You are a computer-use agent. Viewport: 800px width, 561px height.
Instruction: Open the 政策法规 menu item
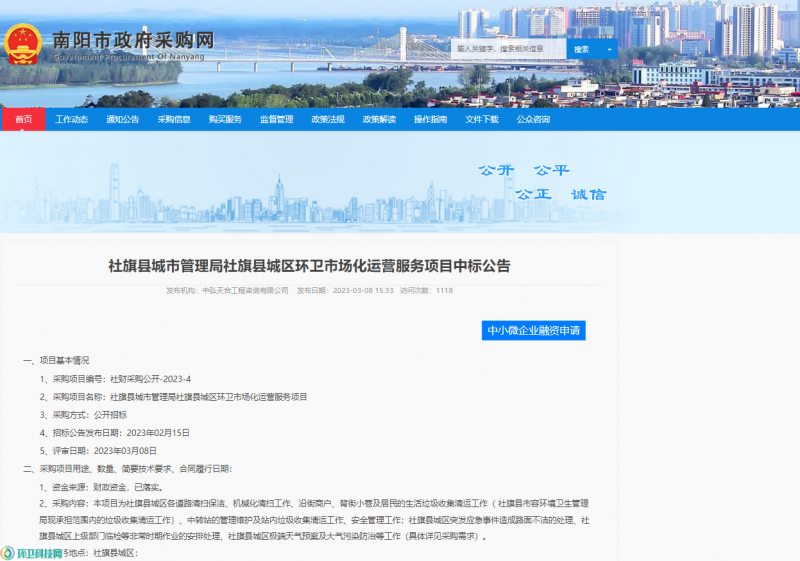[x=328, y=120]
